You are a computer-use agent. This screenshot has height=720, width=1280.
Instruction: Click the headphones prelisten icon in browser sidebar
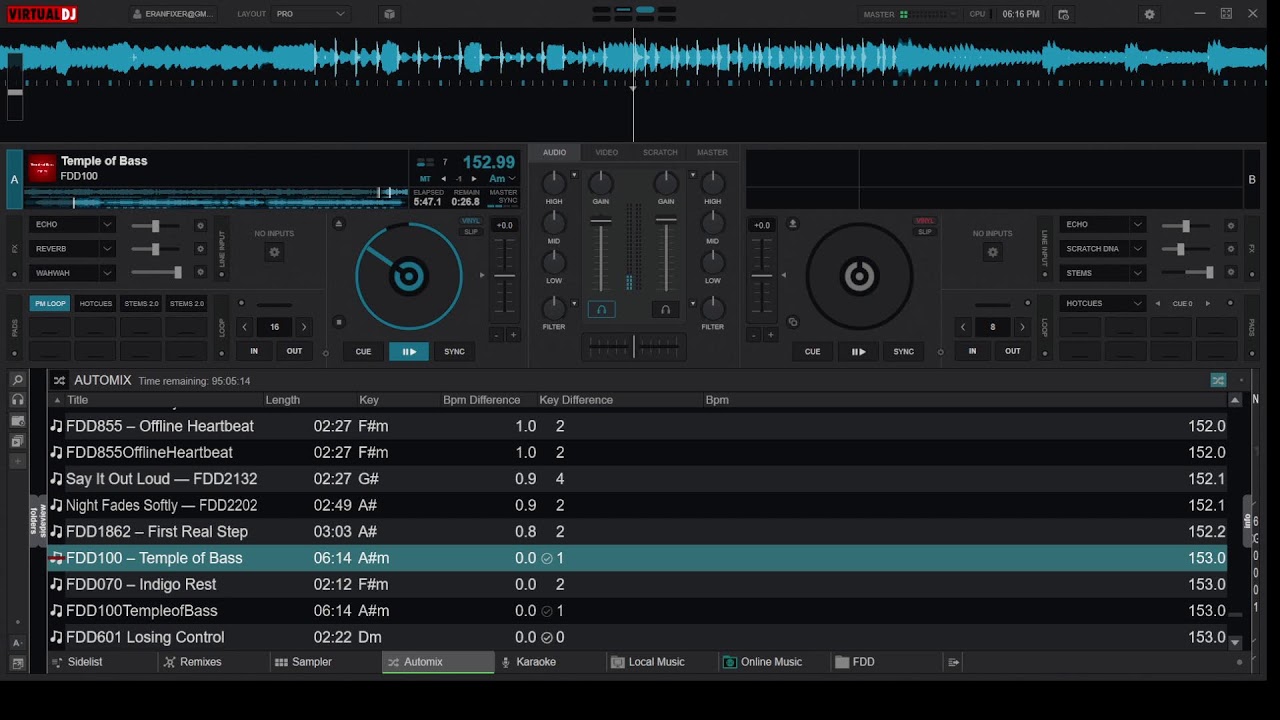[17, 400]
